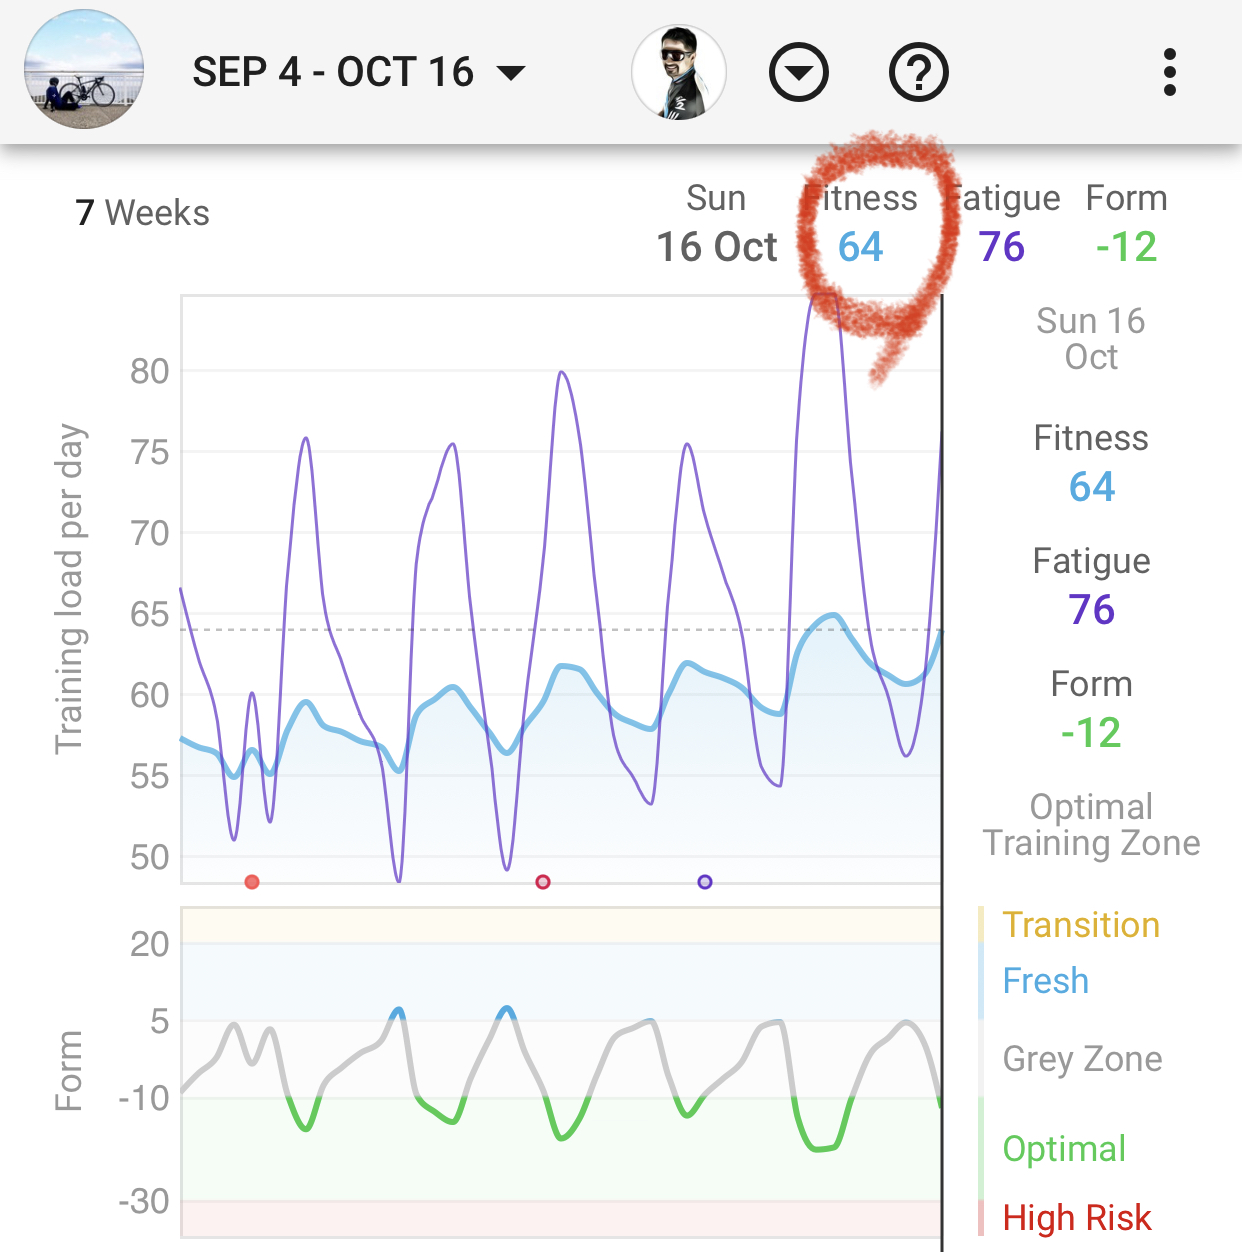Image resolution: width=1242 pixels, height=1252 pixels.
Task: Click the Fitness value 64 in header
Action: pos(860,247)
